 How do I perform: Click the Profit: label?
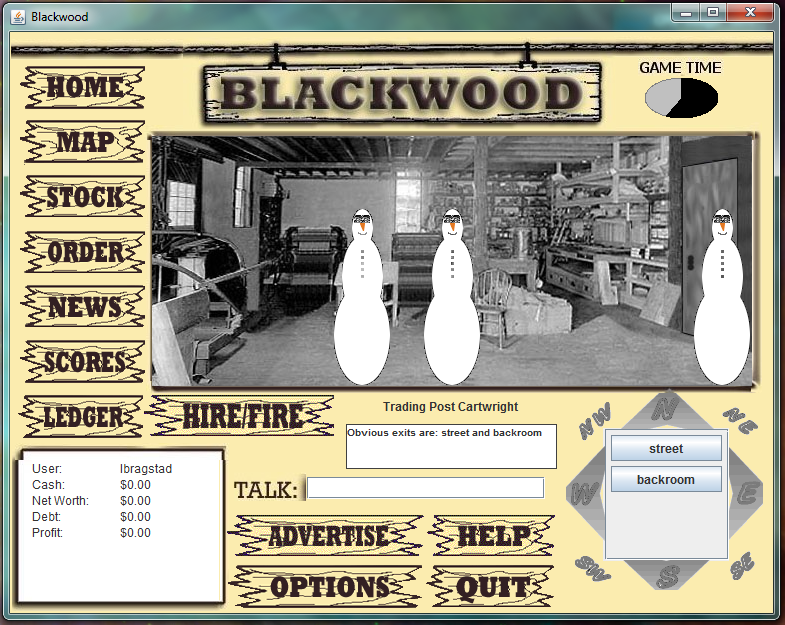point(47,533)
